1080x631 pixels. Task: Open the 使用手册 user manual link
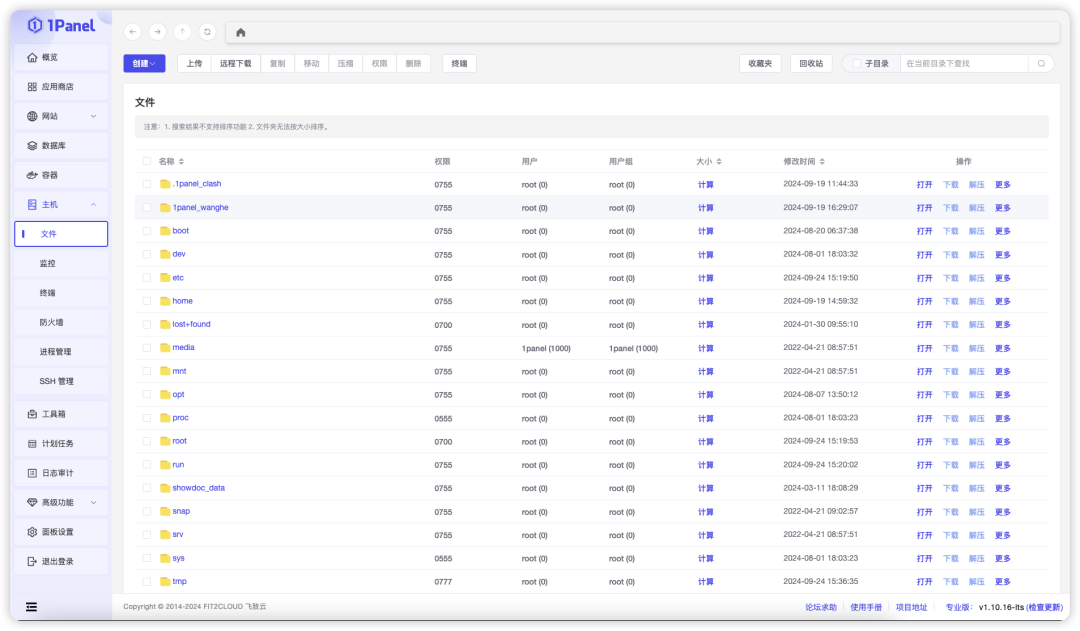point(866,607)
